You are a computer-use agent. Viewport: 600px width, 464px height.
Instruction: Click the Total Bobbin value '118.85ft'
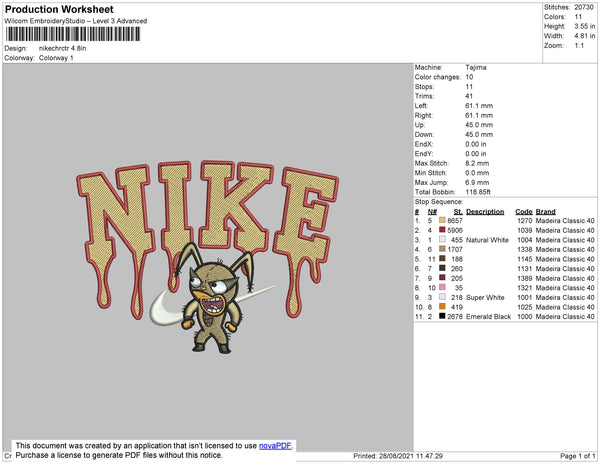[478, 192]
